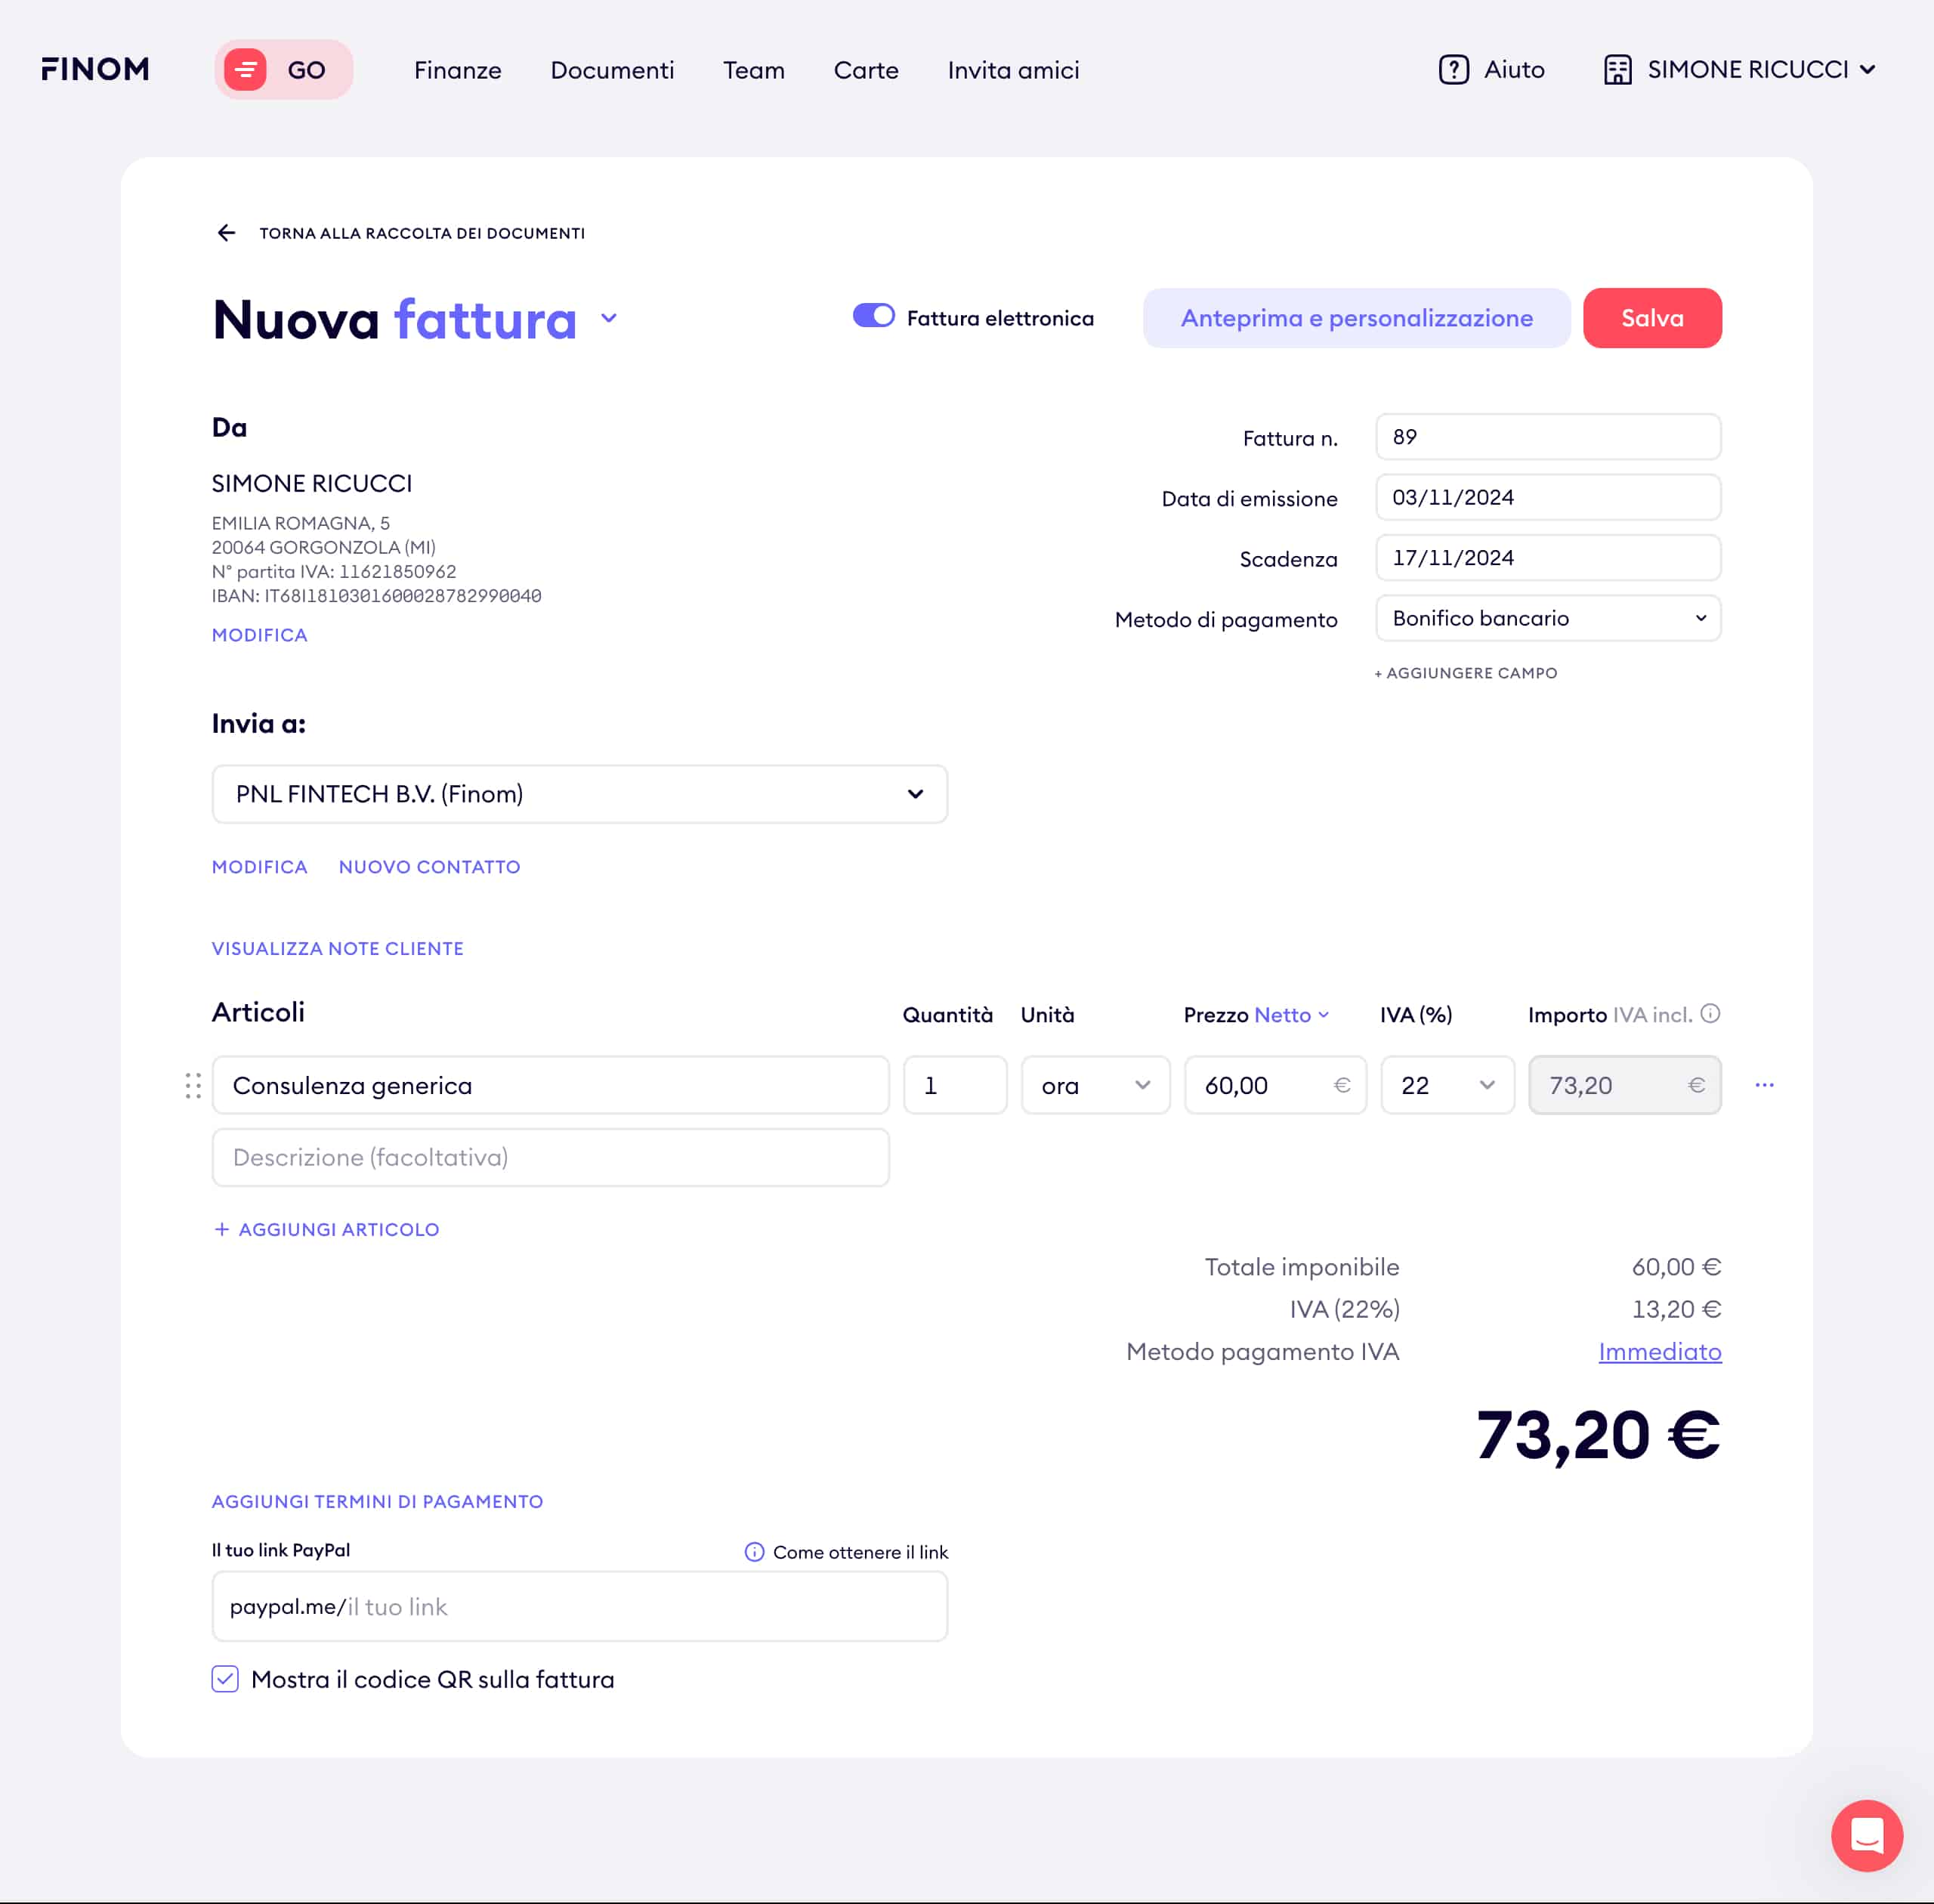Go to the Documenti menu

tap(612, 70)
